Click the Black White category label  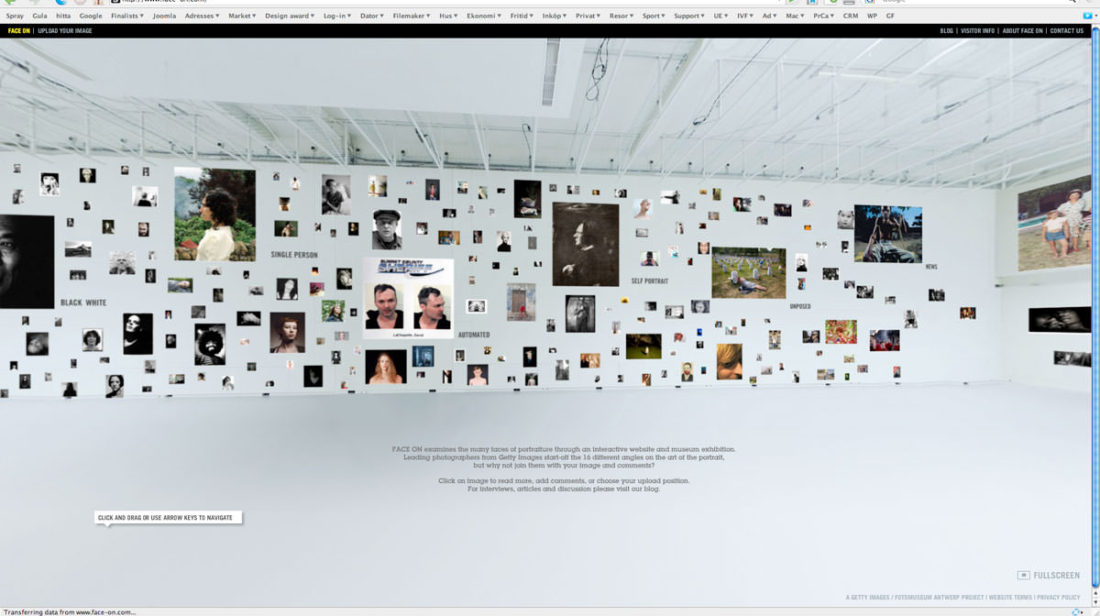pyautogui.click(x=83, y=302)
